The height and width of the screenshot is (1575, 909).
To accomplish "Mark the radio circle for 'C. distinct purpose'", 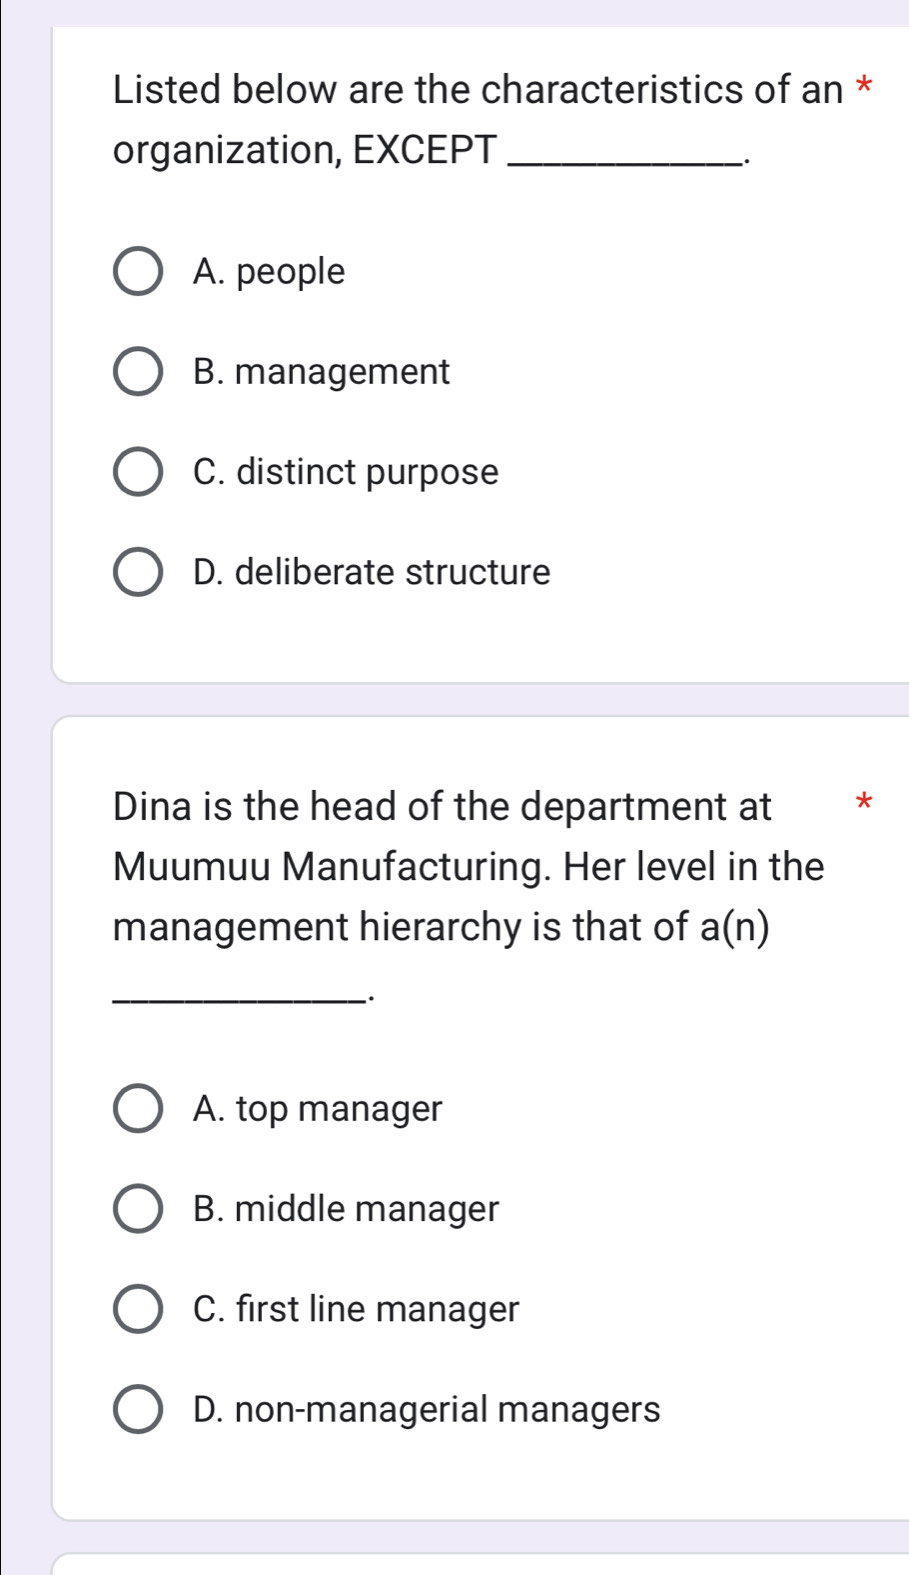I will (x=138, y=472).
